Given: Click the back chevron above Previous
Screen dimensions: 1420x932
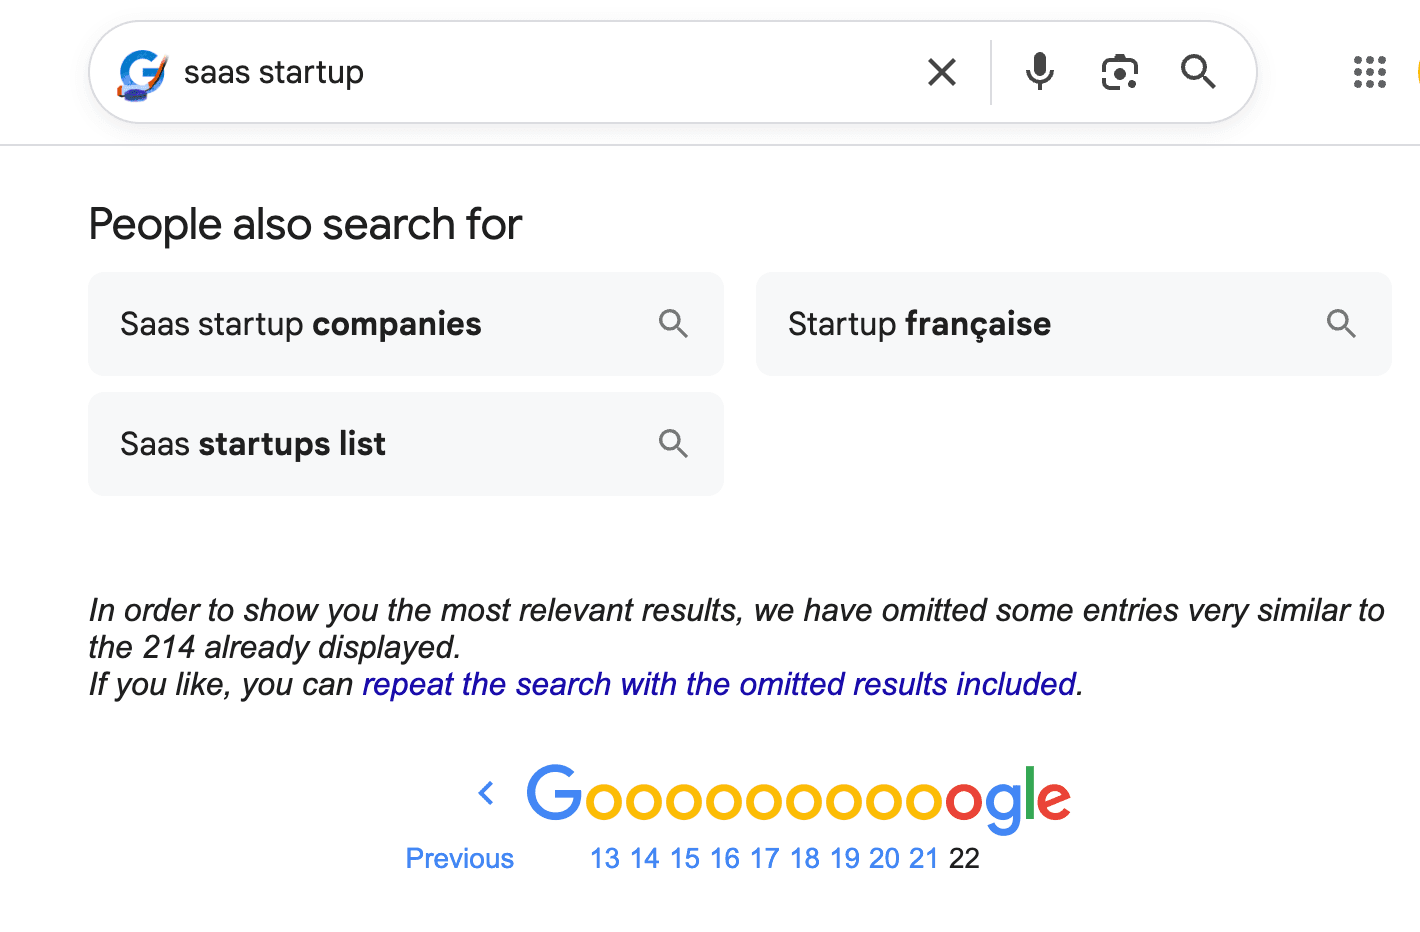Looking at the screenshot, I should coord(486,792).
